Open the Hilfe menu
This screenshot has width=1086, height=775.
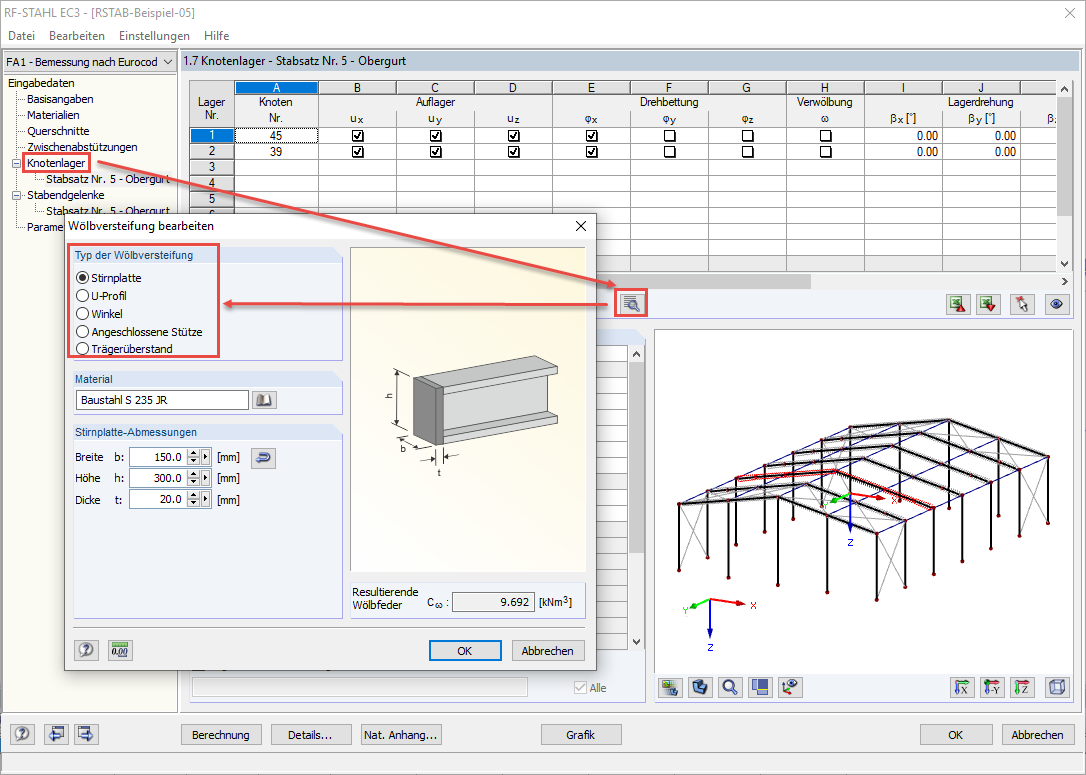click(217, 35)
